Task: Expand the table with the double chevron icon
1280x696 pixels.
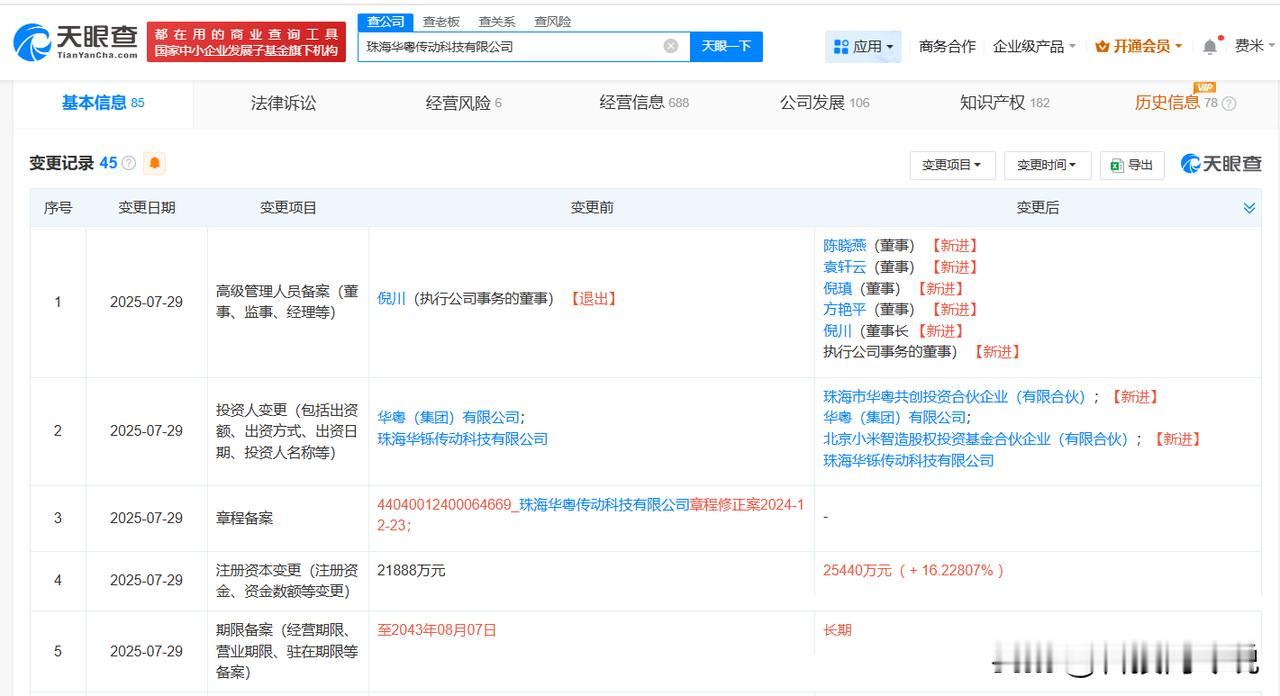Action: (1249, 208)
